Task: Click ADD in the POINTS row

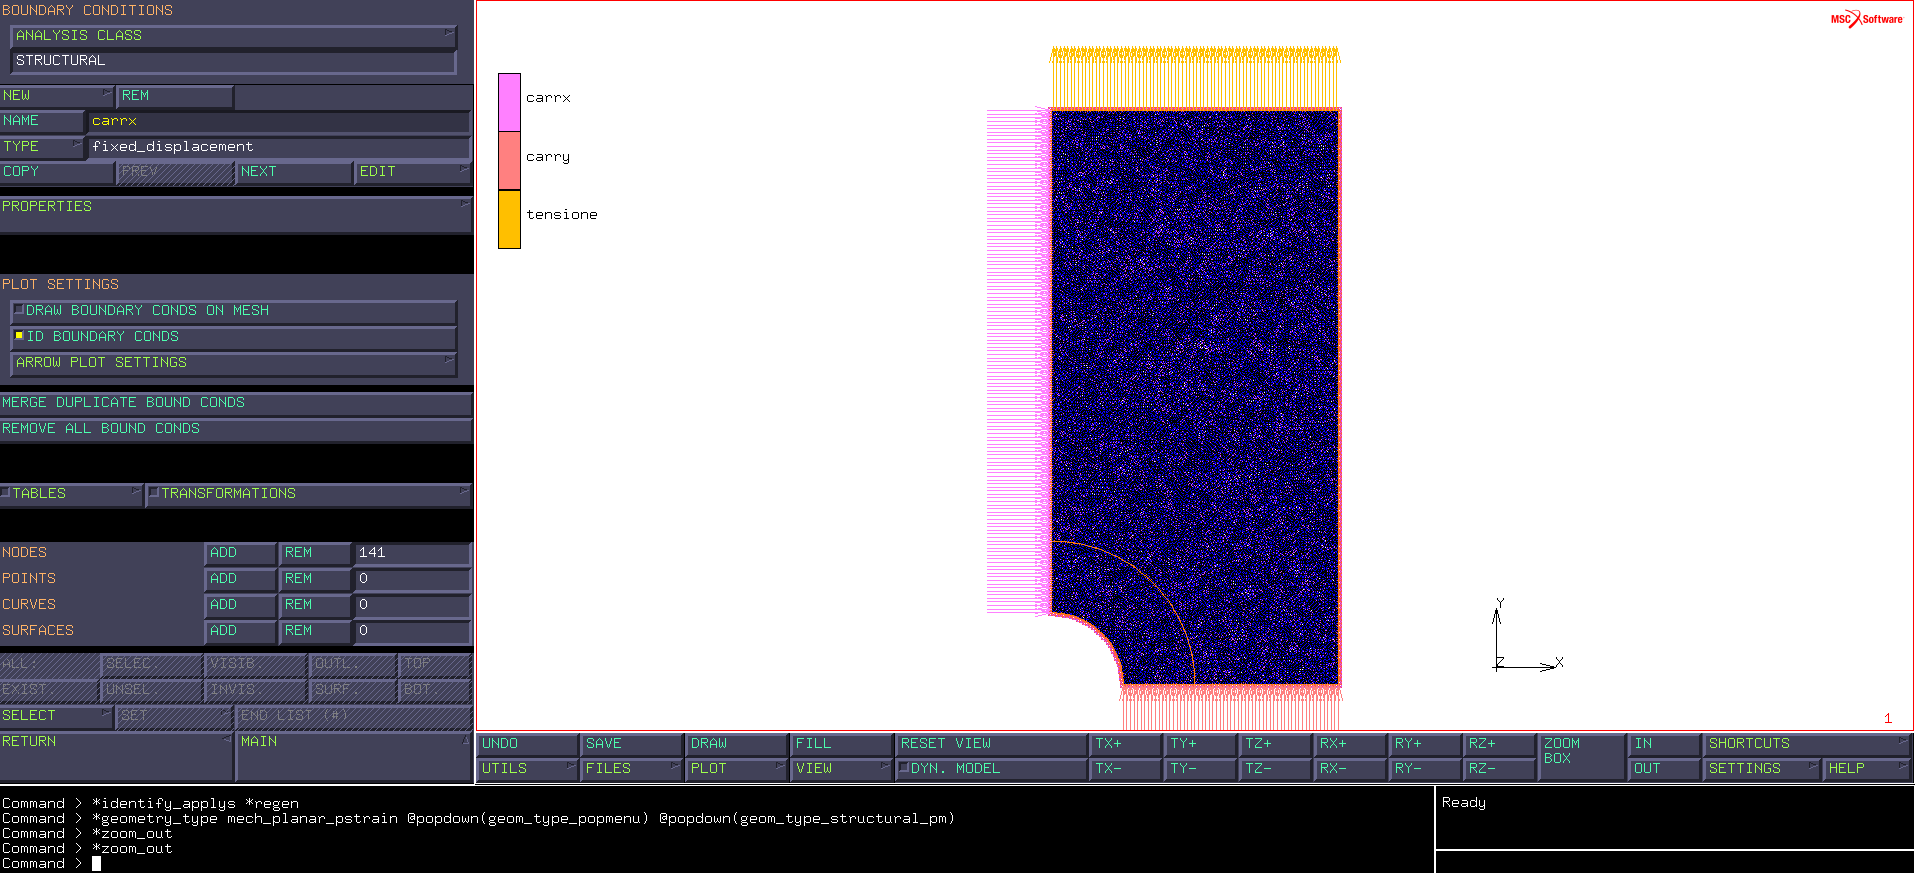Action: pyautogui.click(x=241, y=579)
